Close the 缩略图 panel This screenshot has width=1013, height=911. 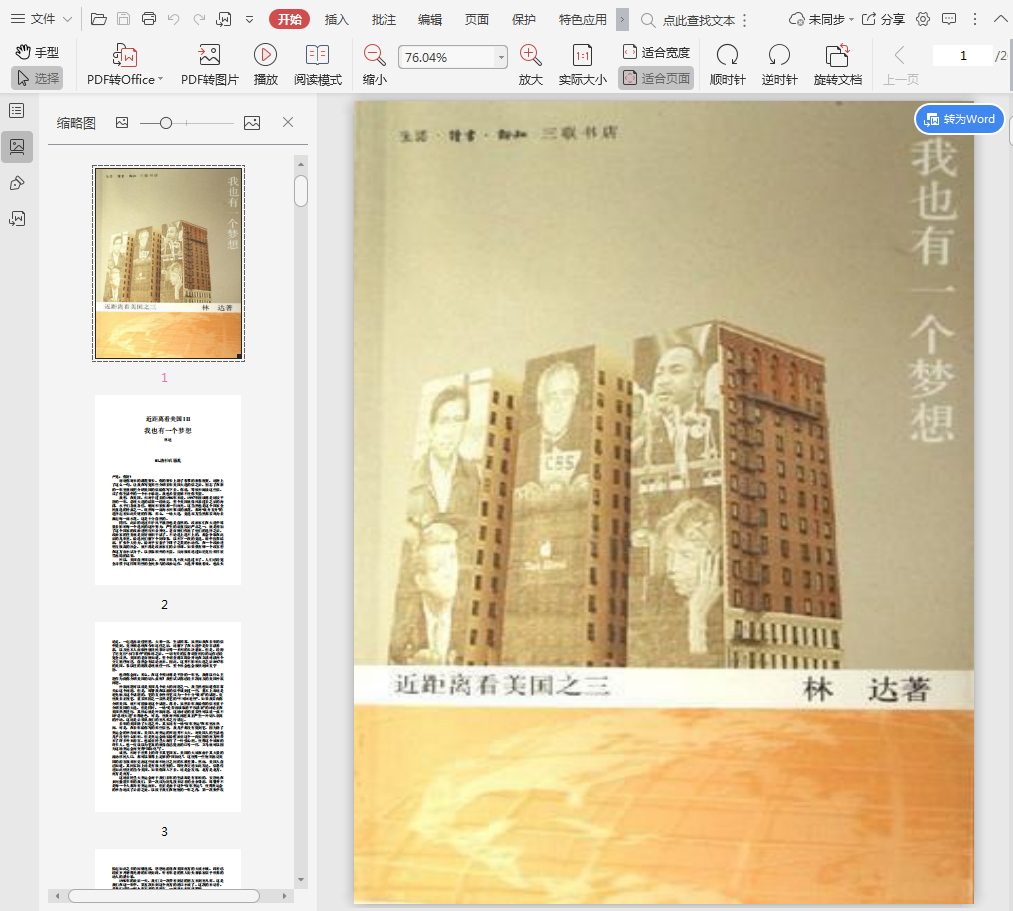[288, 122]
